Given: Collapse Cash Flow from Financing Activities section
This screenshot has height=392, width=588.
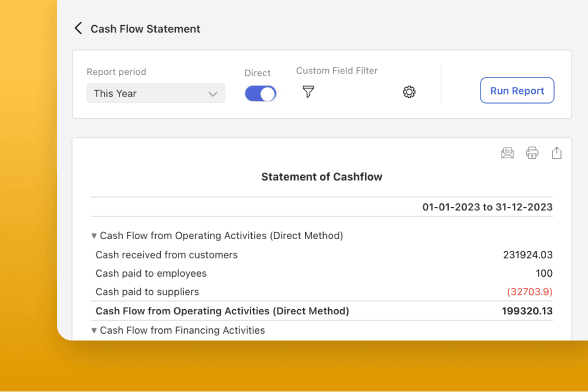Looking at the screenshot, I should click(x=94, y=330).
